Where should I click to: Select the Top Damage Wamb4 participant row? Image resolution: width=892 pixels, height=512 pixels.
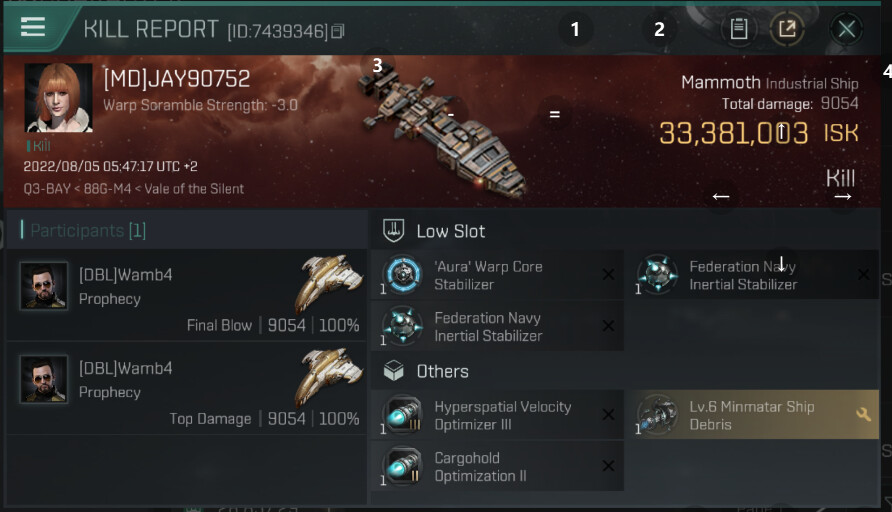click(185, 391)
